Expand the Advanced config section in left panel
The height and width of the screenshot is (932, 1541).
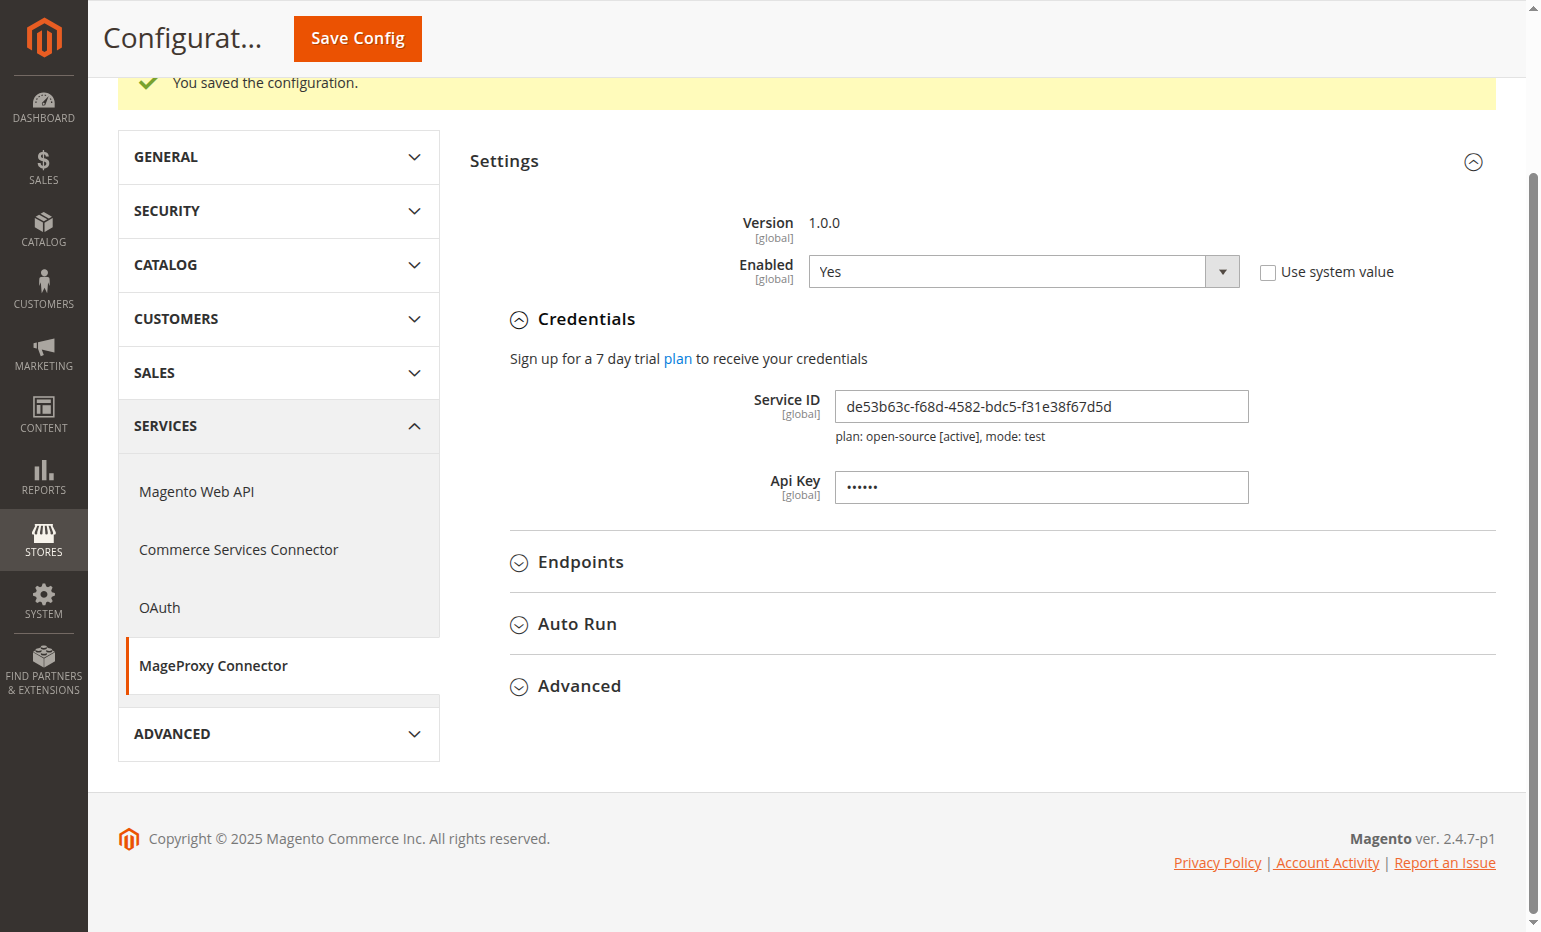[x=279, y=735]
